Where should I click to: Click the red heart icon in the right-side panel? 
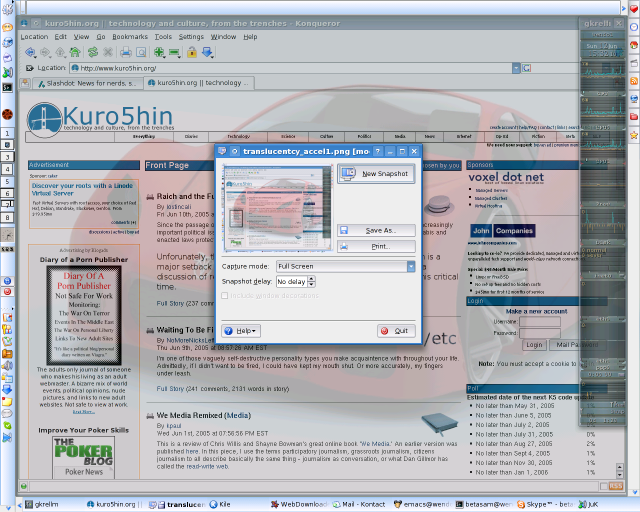634,9
